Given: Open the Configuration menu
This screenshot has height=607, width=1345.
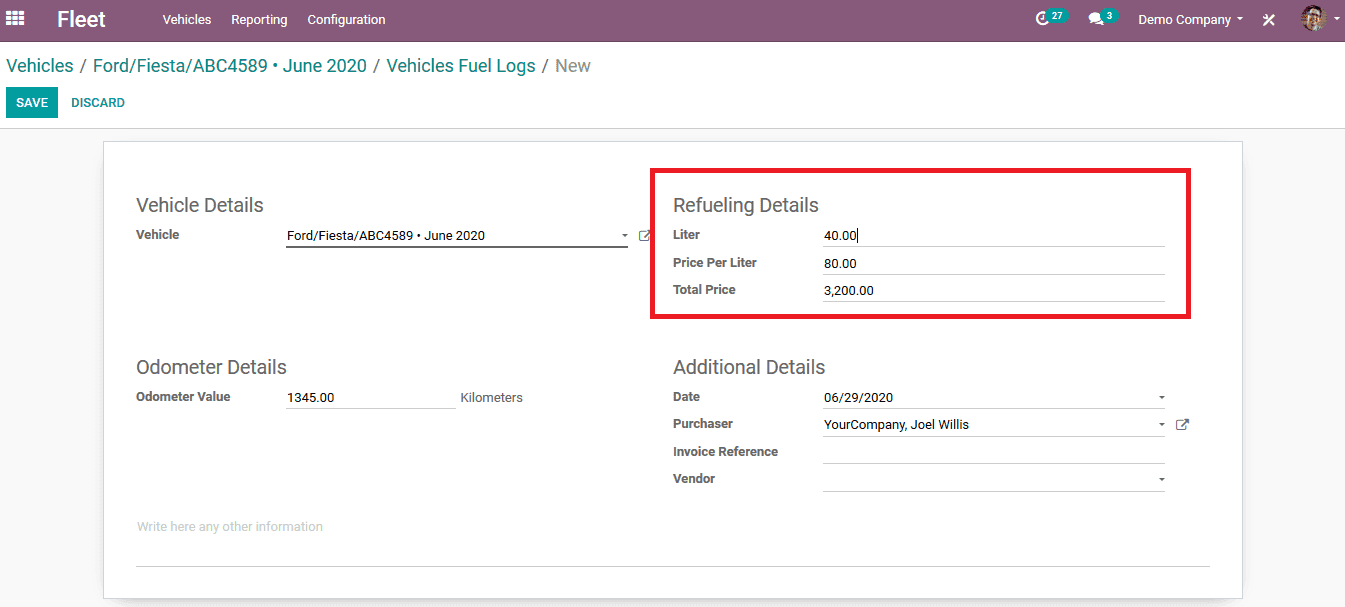Looking at the screenshot, I should (346, 19).
